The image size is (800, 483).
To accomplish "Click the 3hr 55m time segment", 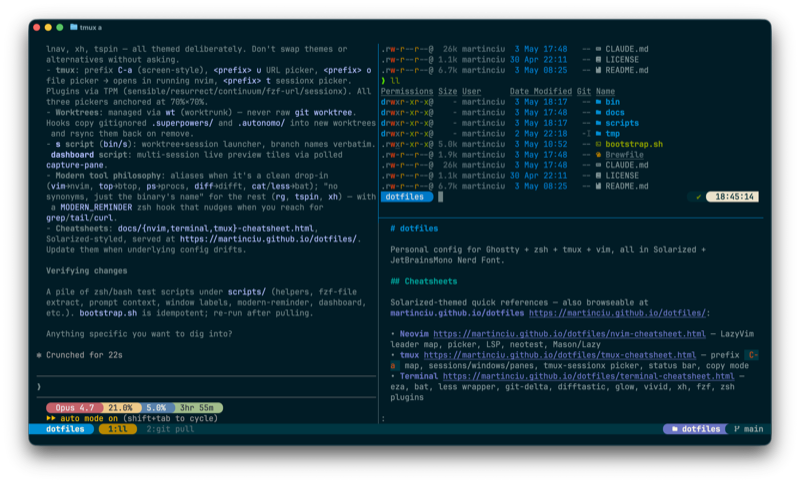I will (x=197, y=408).
